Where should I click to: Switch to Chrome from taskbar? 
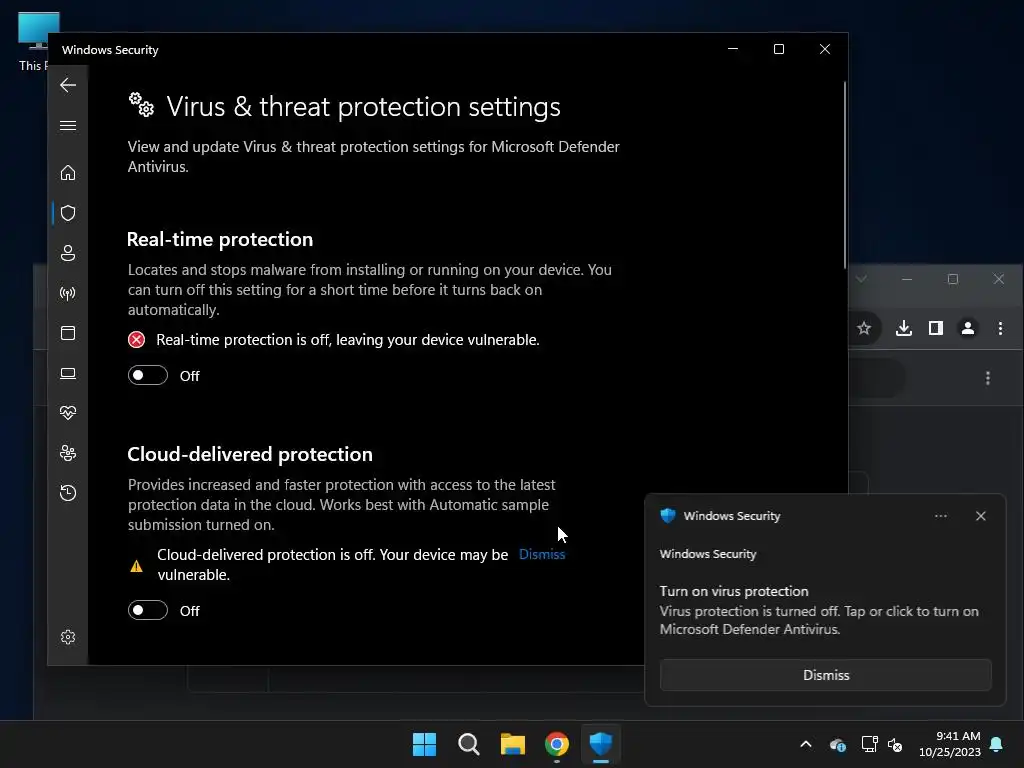pyautogui.click(x=557, y=744)
